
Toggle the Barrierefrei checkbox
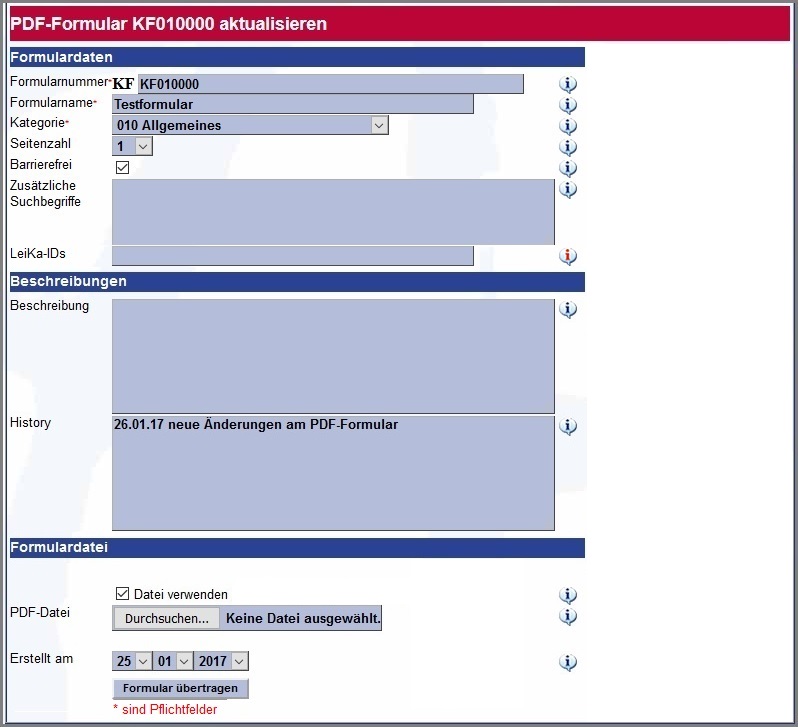122,167
